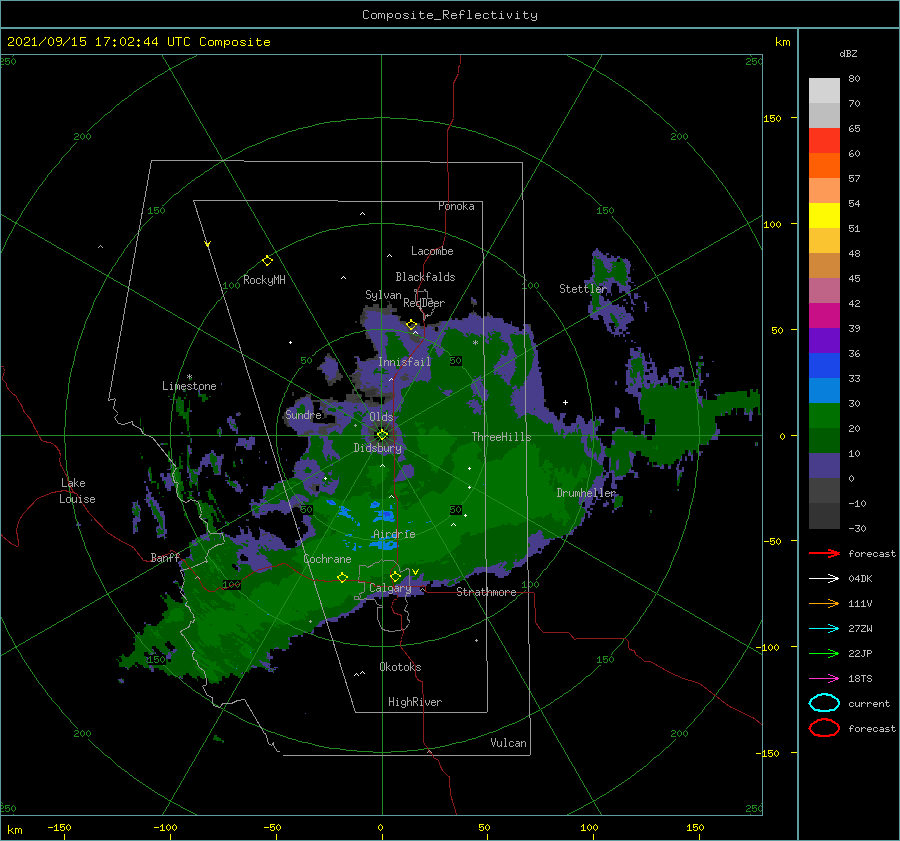The width and height of the screenshot is (900, 841).
Task: Click the dBZ legend heading
Action: coord(848,53)
